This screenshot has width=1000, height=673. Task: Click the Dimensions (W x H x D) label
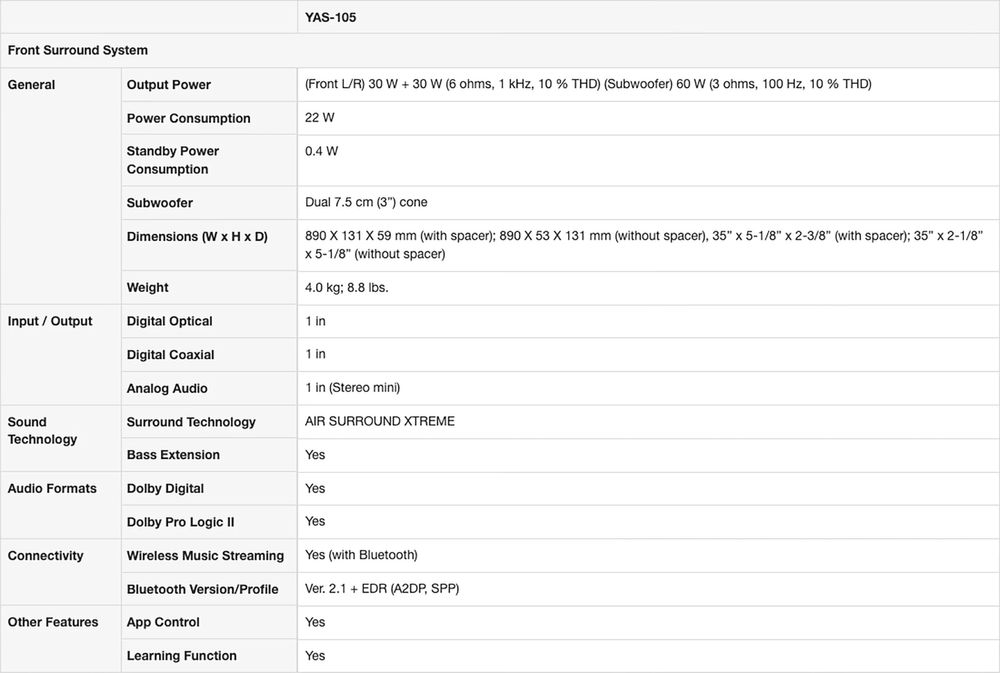(x=197, y=236)
